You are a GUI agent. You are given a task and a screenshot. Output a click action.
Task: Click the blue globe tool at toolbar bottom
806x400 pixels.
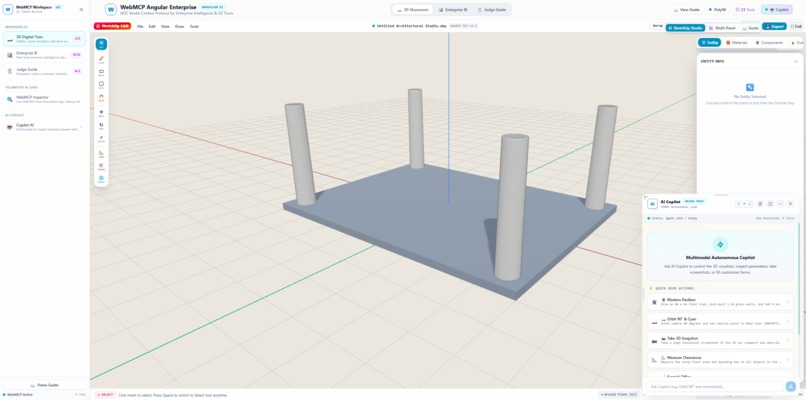coord(101,179)
